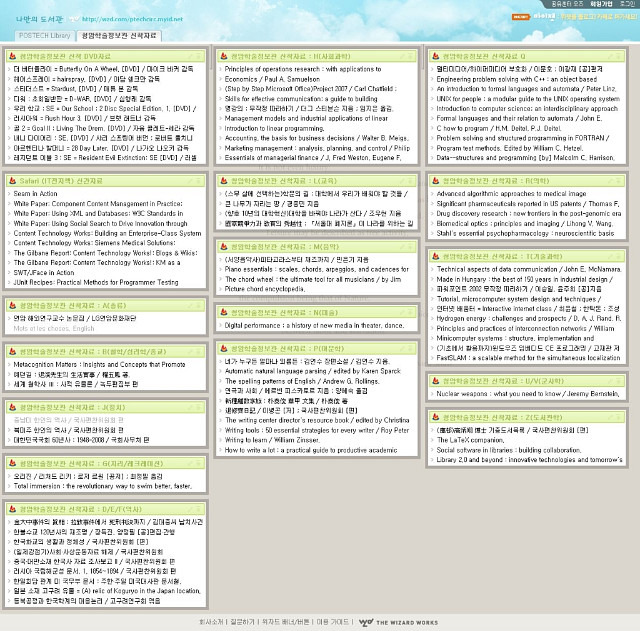Open 'Nuclear weapons : what you need to know' entry
The image size is (640, 631).
(x=528, y=394)
